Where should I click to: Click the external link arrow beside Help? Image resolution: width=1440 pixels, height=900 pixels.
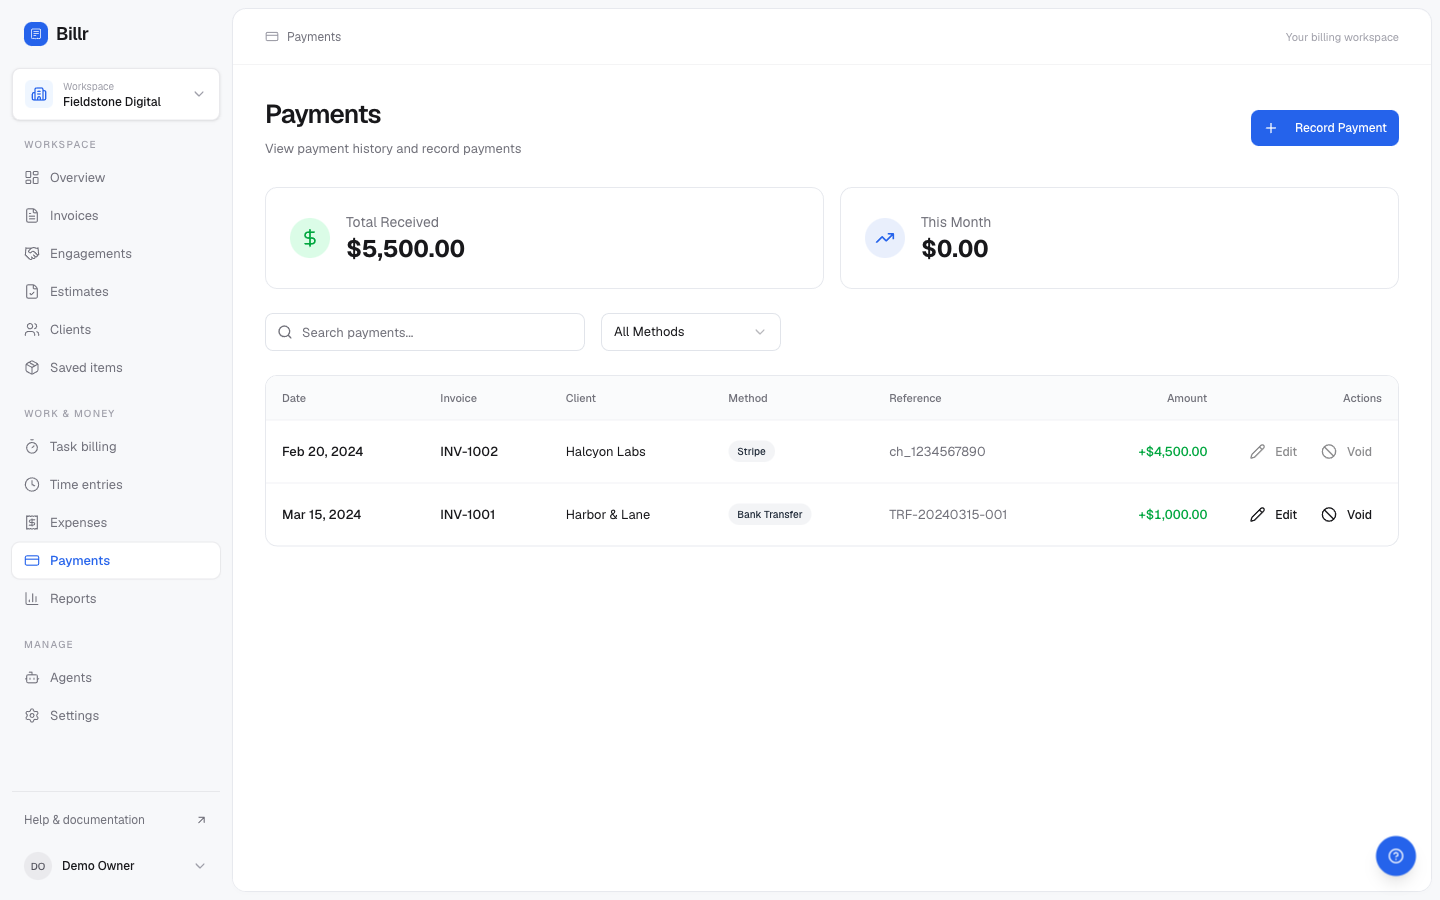coord(201,820)
